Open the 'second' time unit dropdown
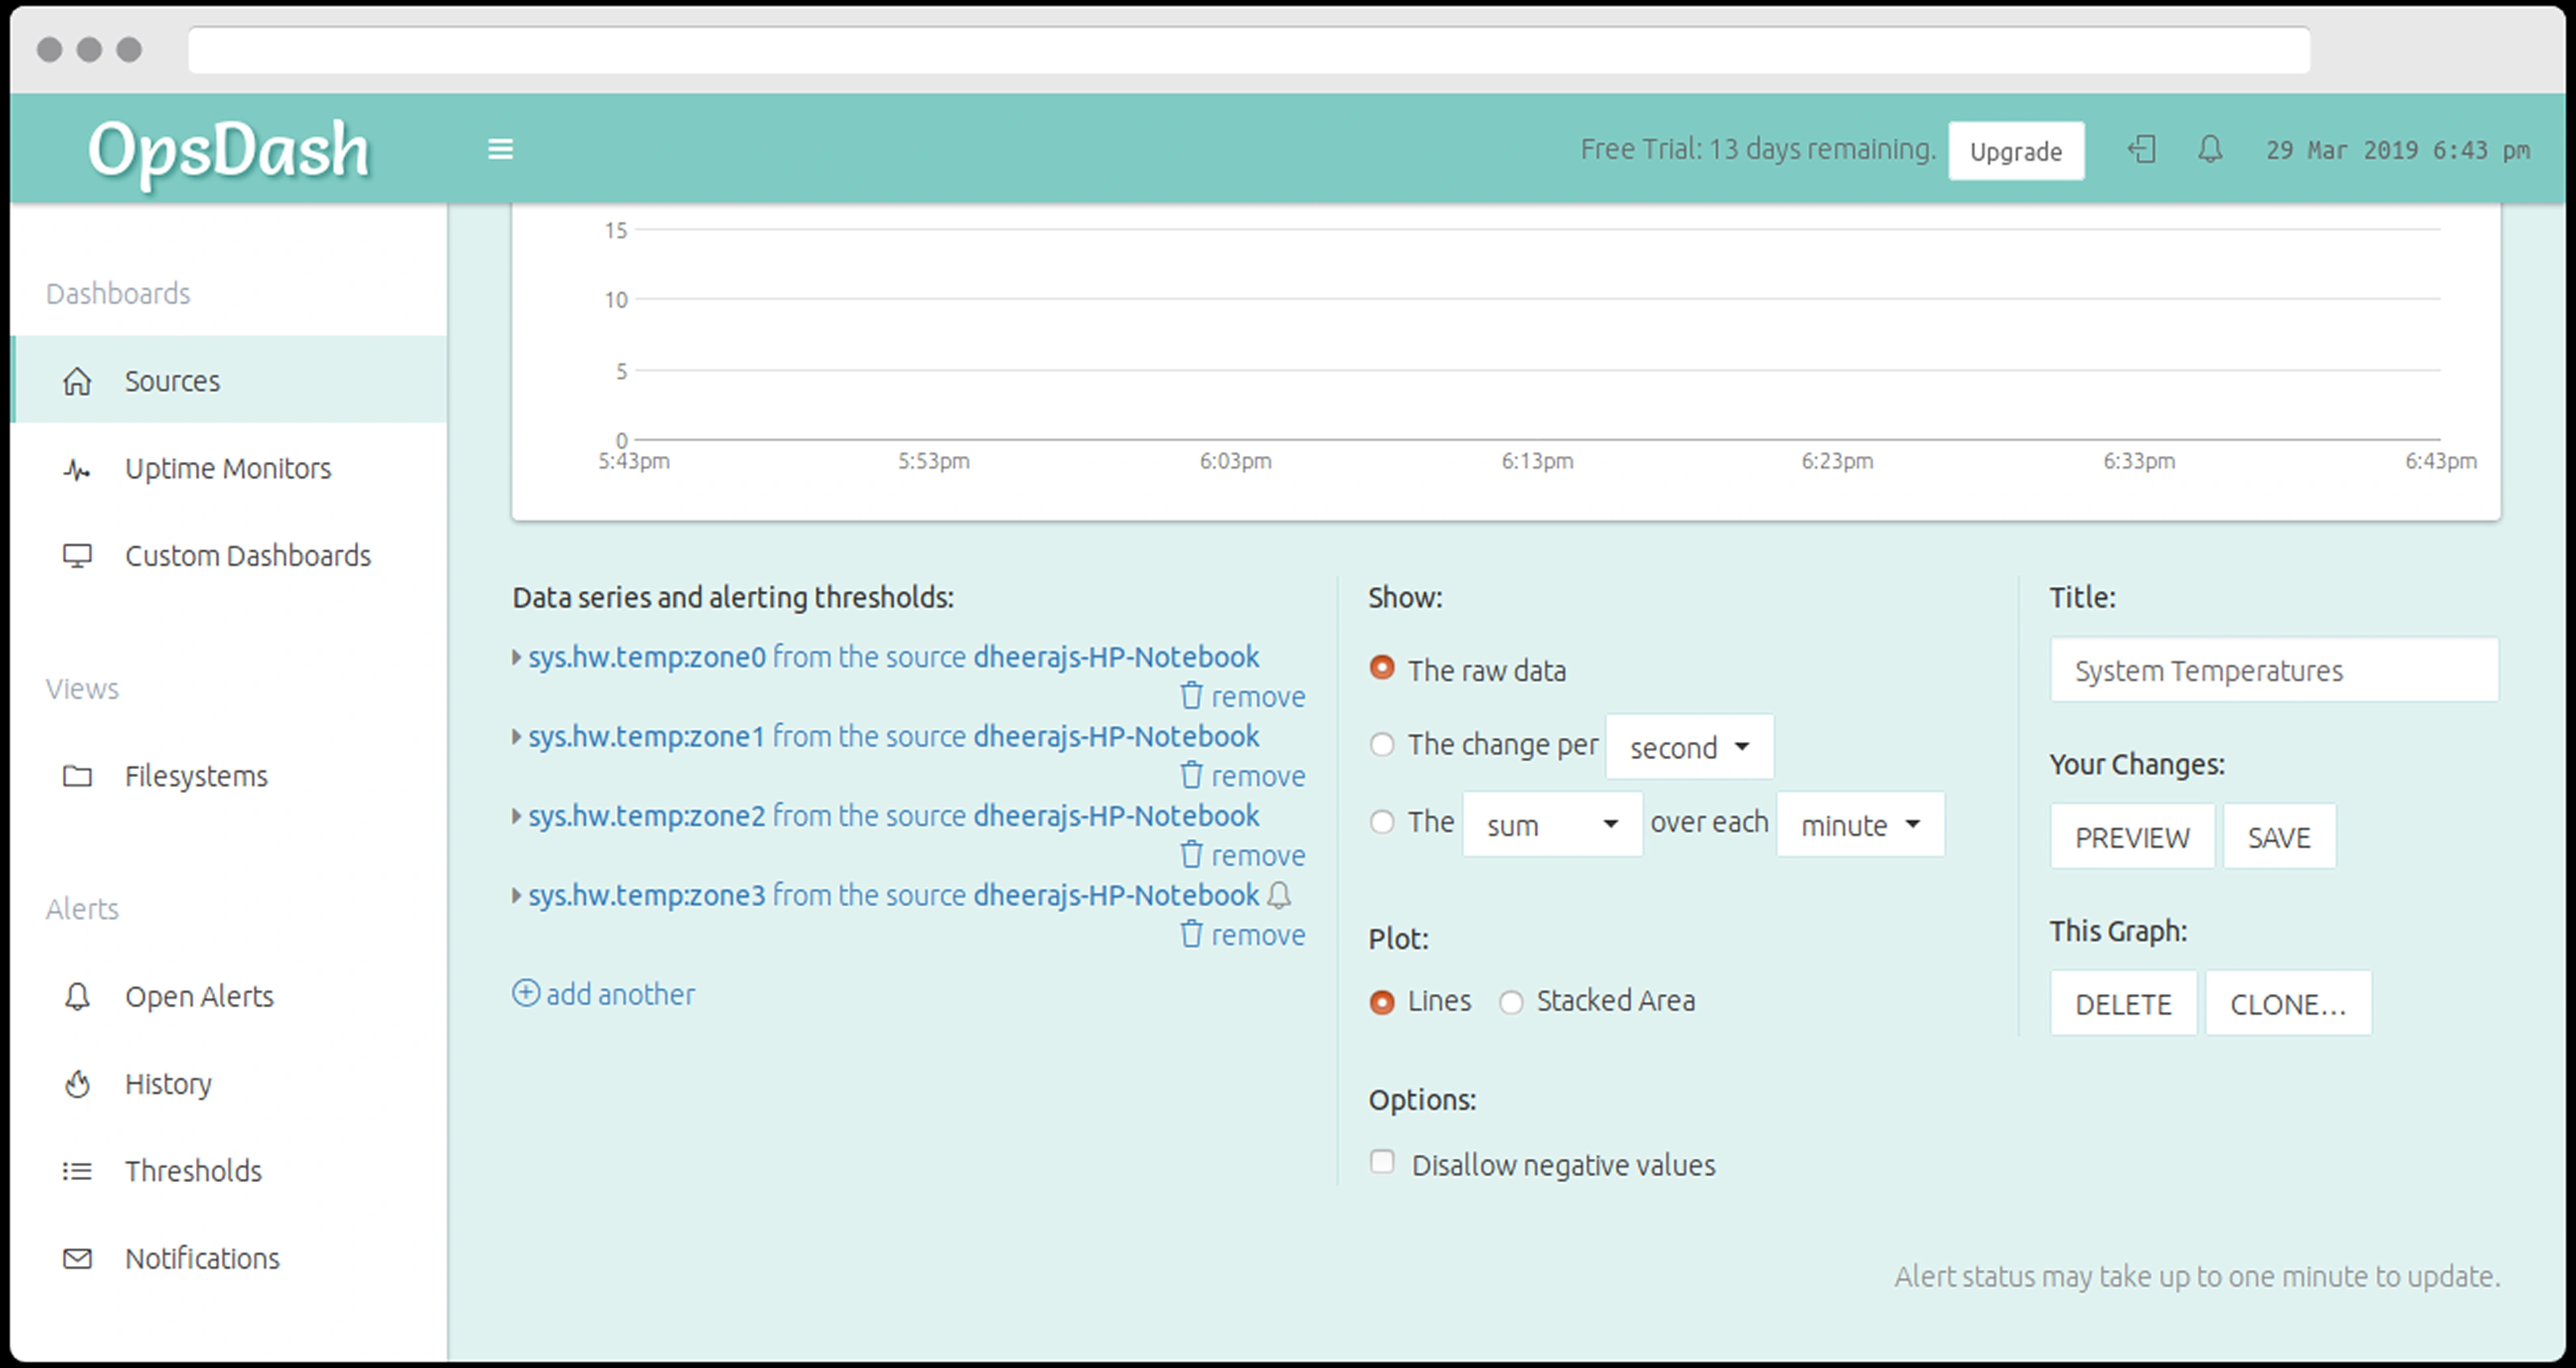Viewport: 2576px width, 1368px height. 1689,747
